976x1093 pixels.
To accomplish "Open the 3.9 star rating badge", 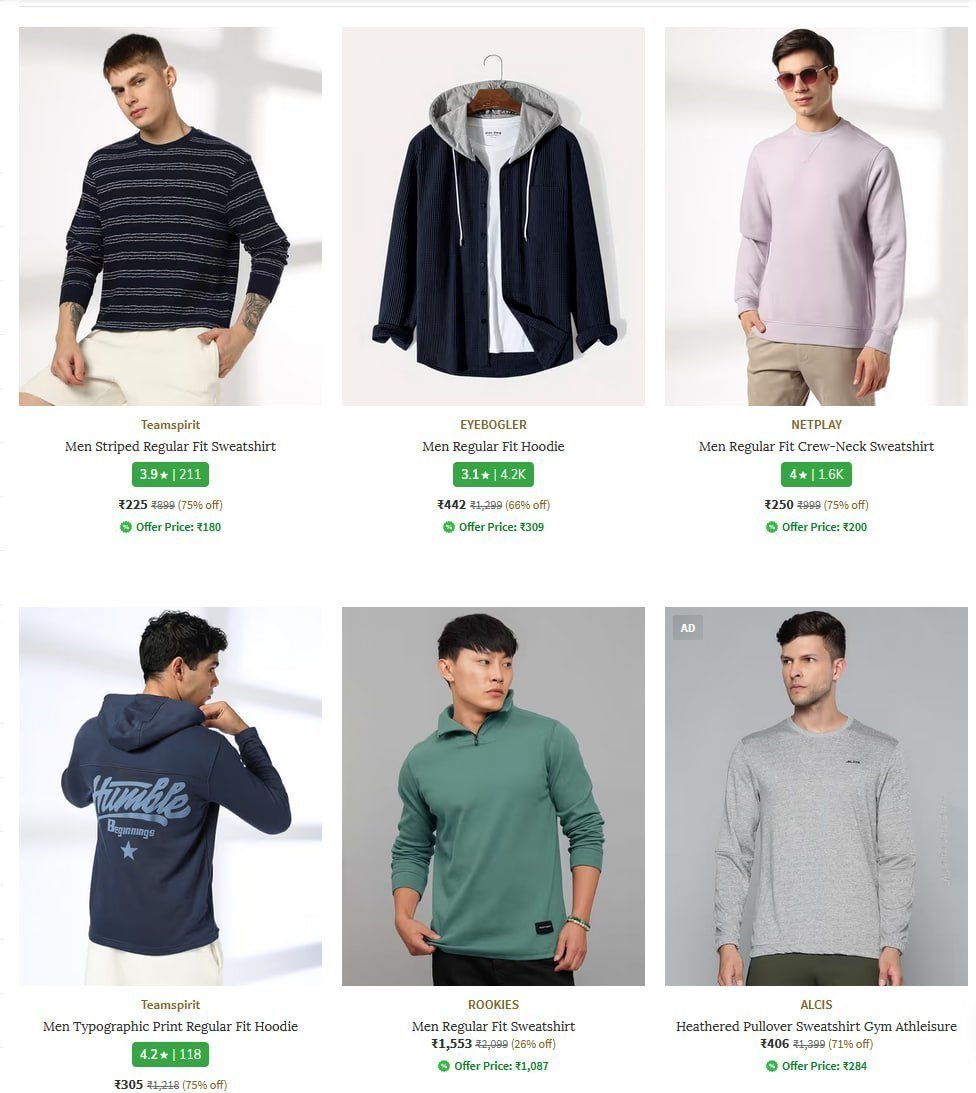I will pos(170,475).
